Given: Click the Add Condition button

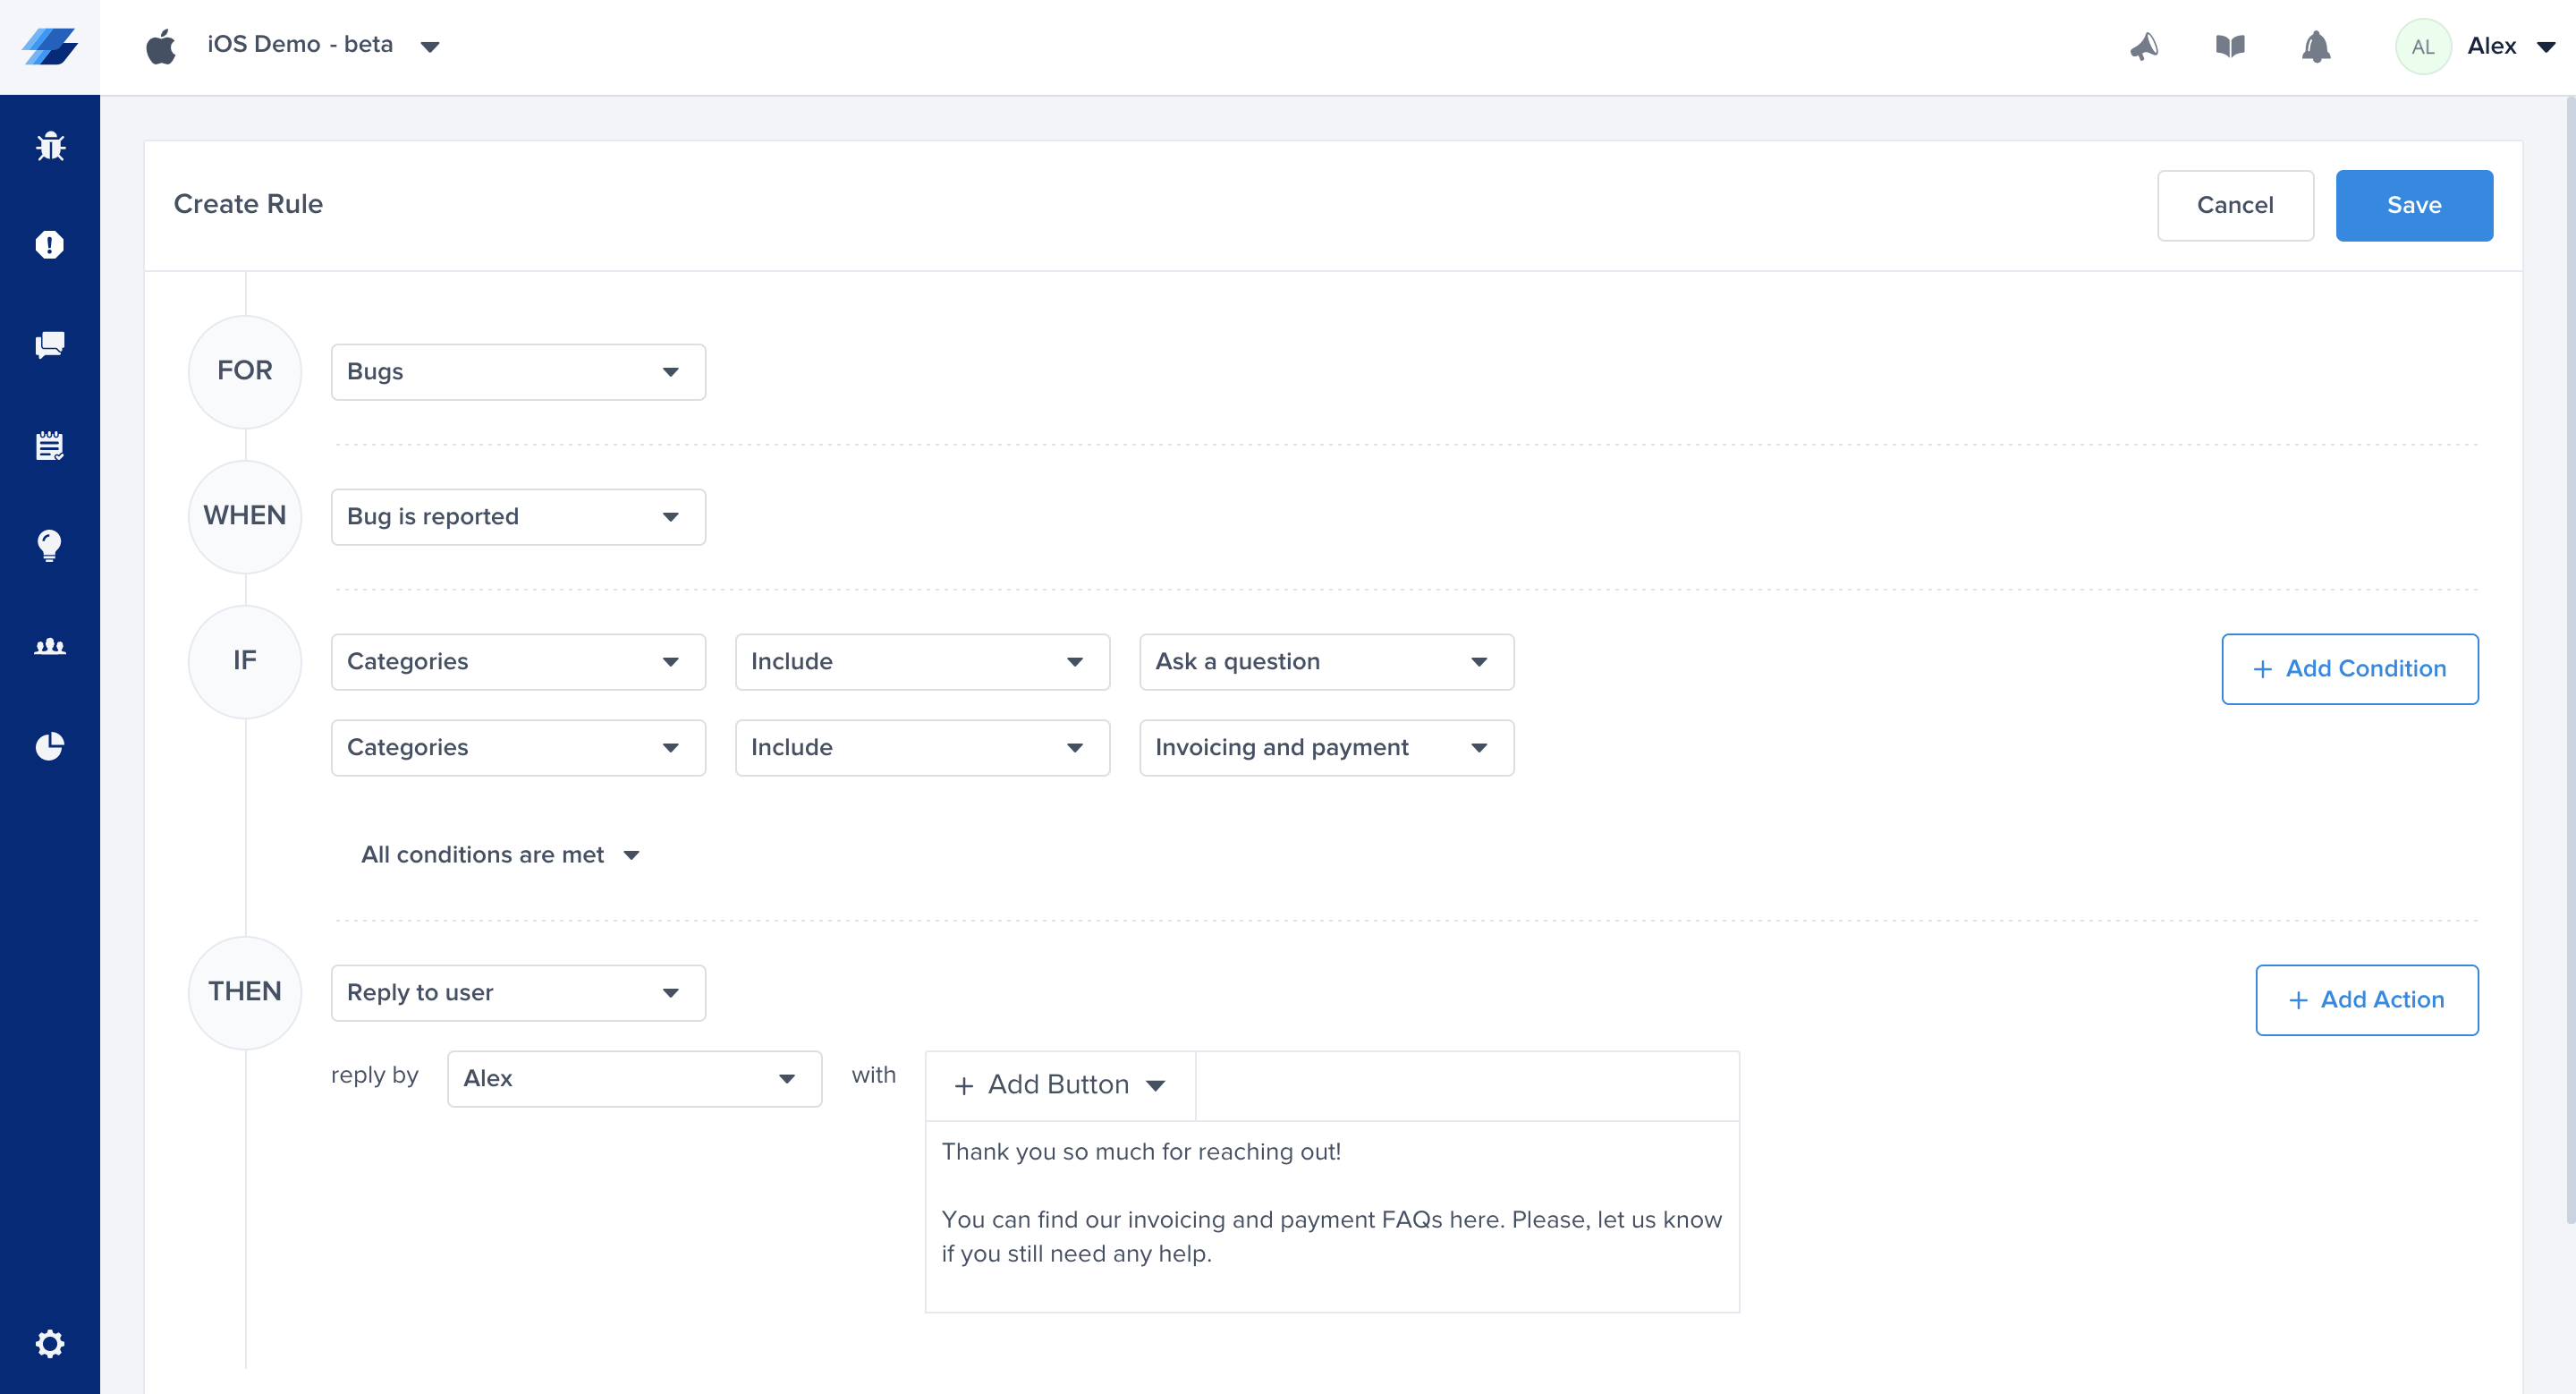Looking at the screenshot, I should click(2349, 669).
